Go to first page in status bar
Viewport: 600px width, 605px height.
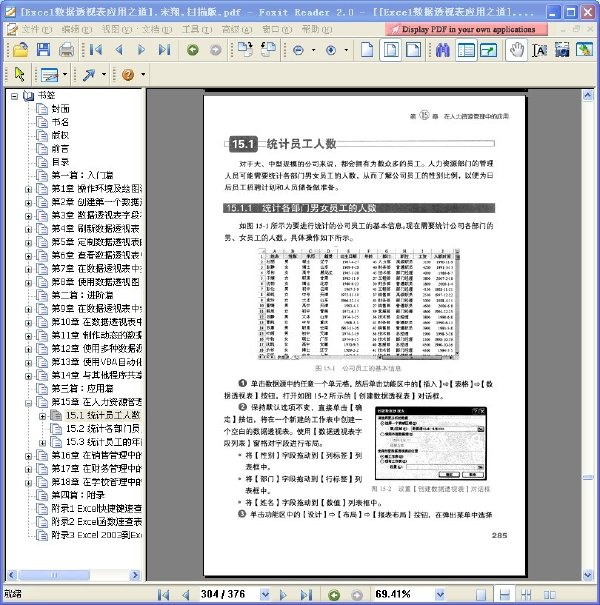(163, 594)
